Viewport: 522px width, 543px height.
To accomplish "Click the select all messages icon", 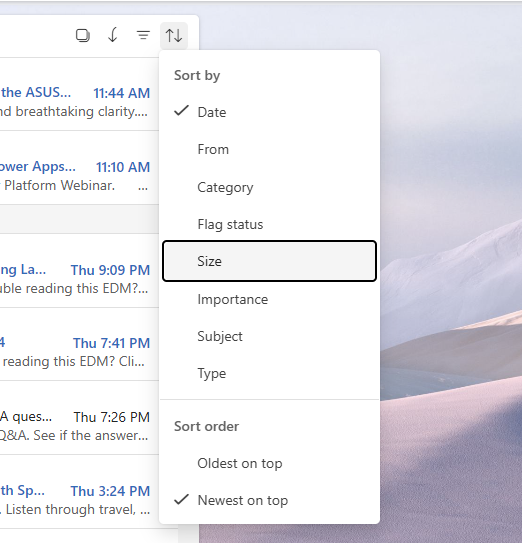I will [x=83, y=35].
